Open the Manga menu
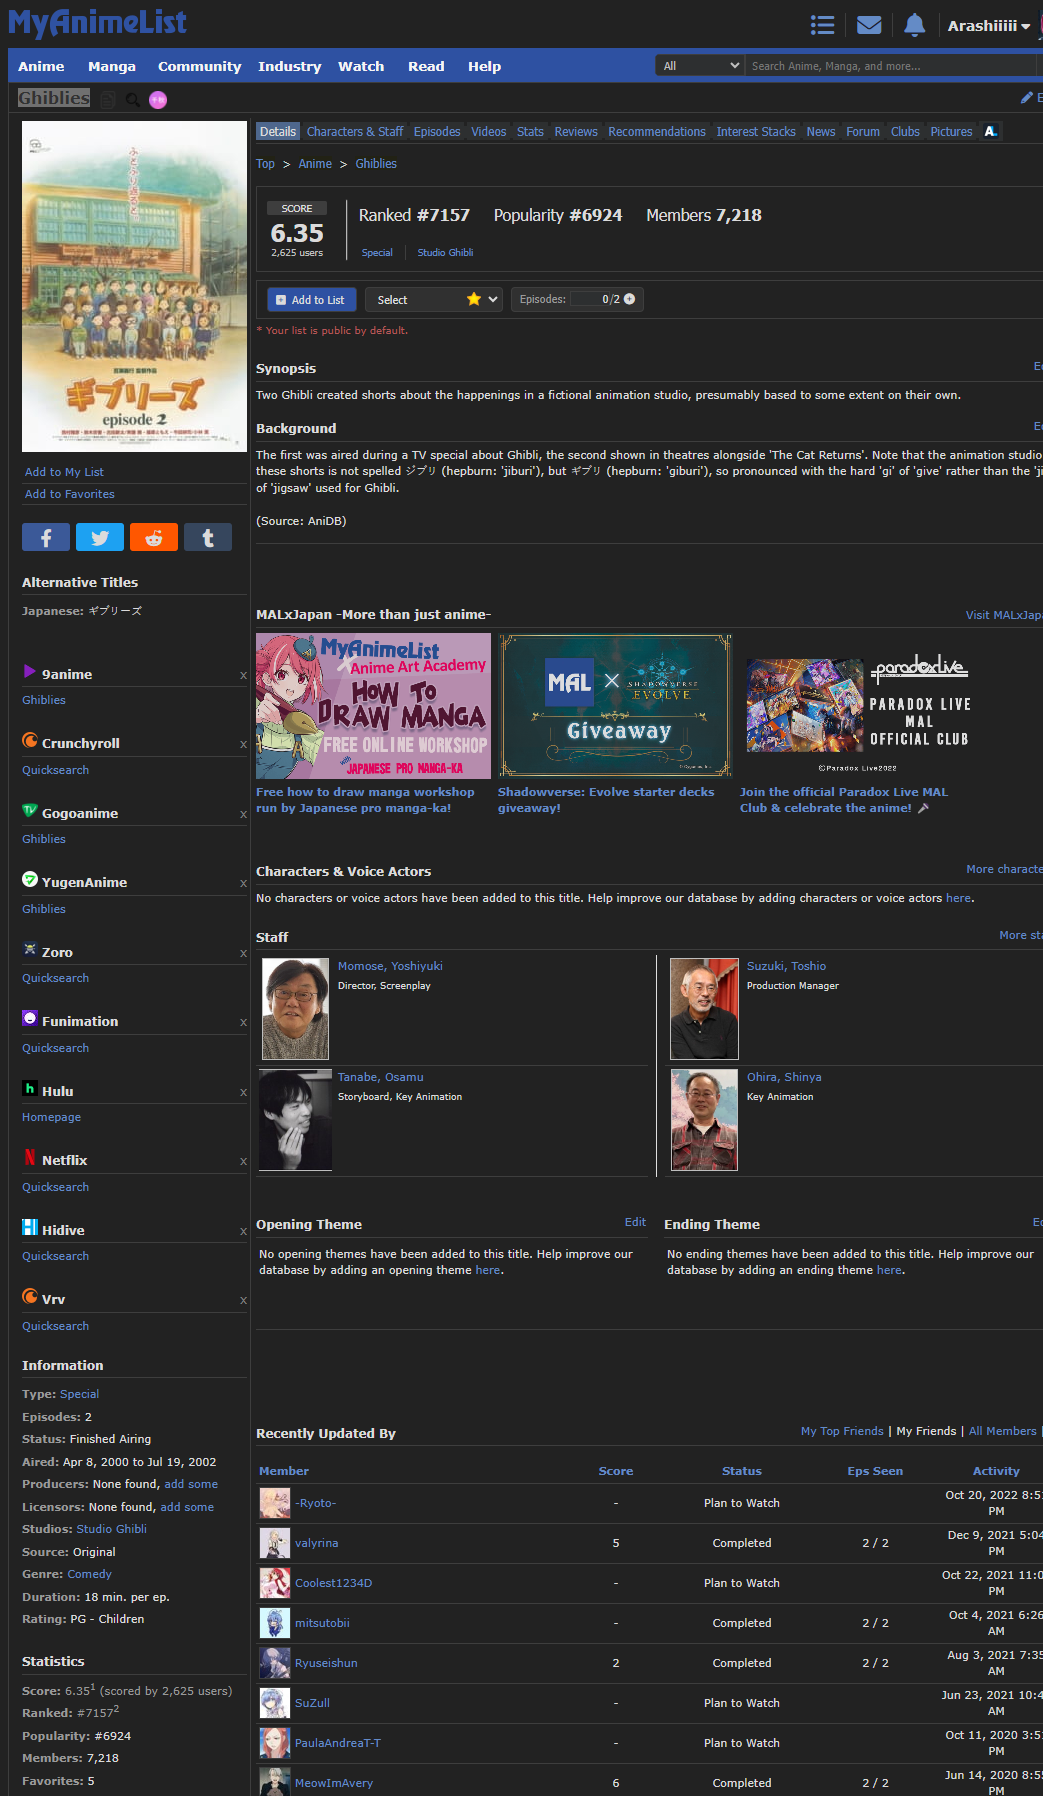Viewport: 1043px width, 1796px height. point(112,66)
